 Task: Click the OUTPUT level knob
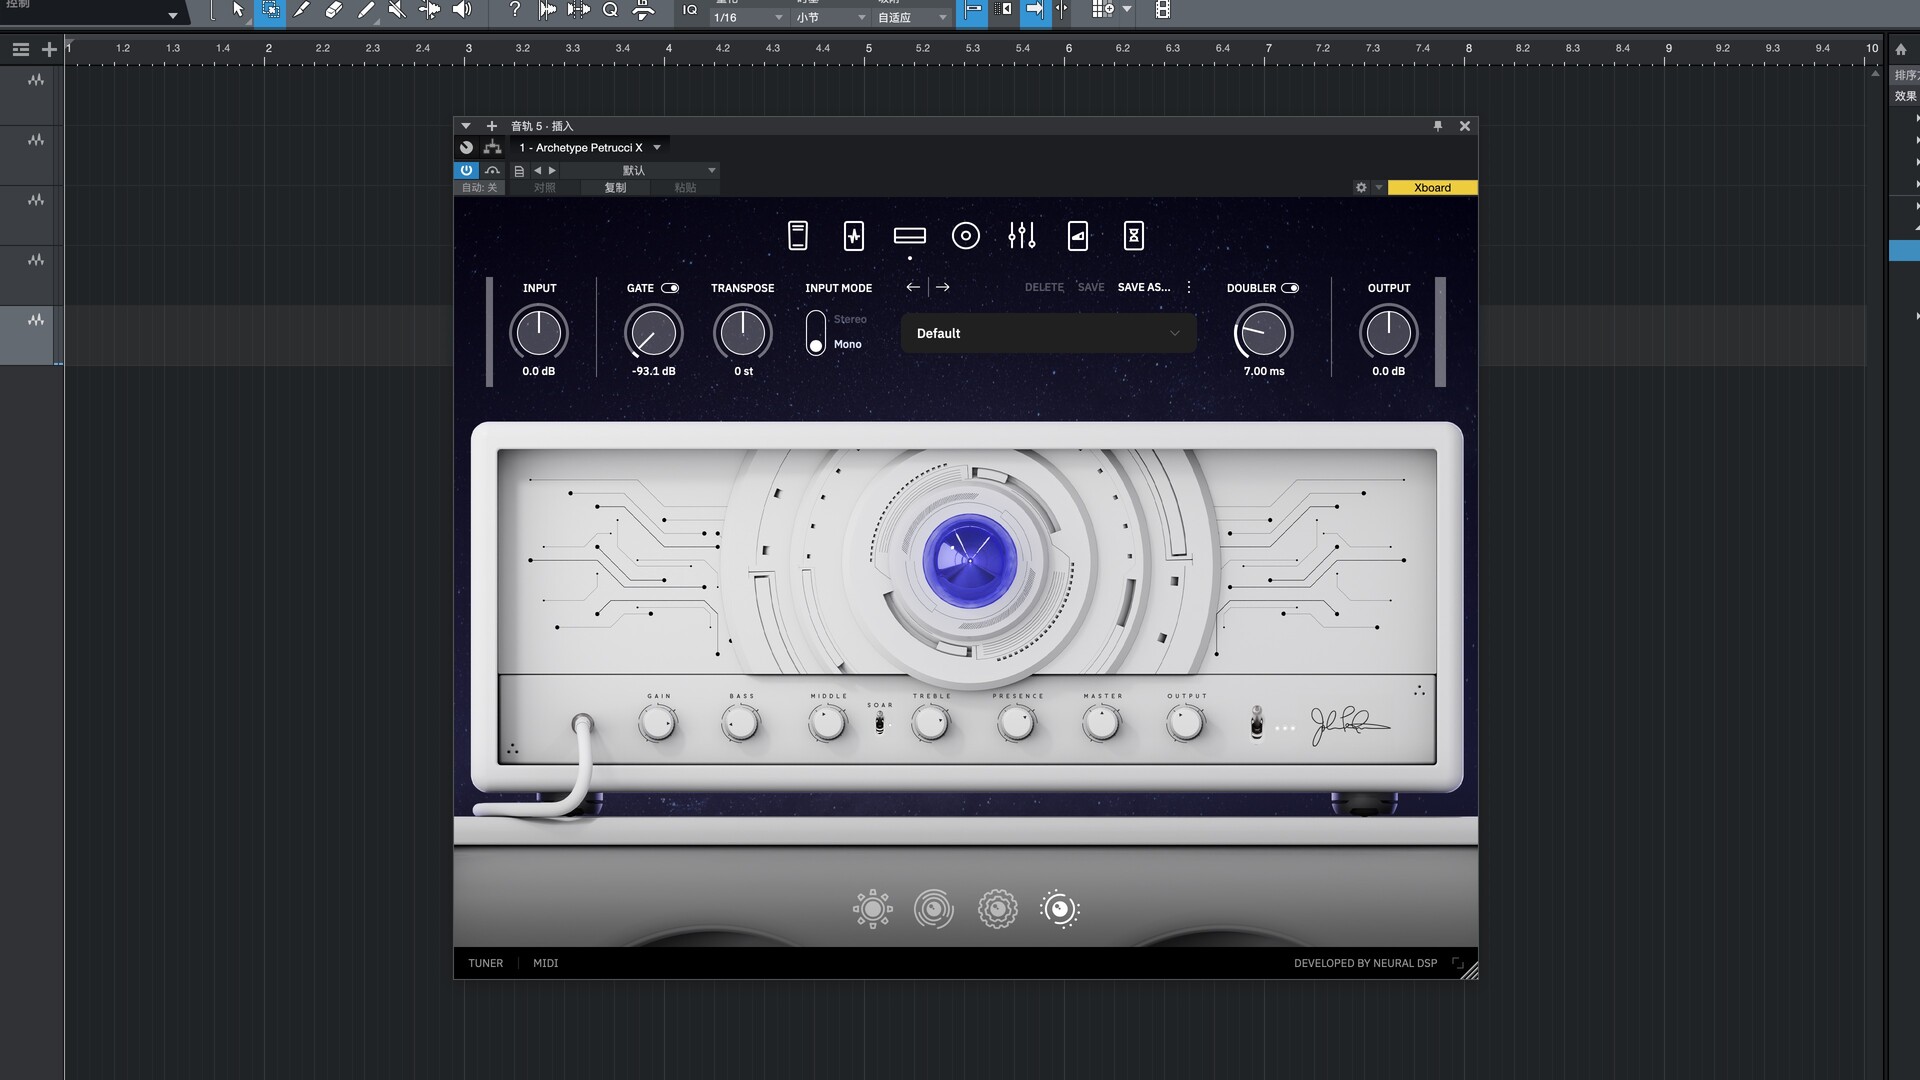coord(1388,333)
